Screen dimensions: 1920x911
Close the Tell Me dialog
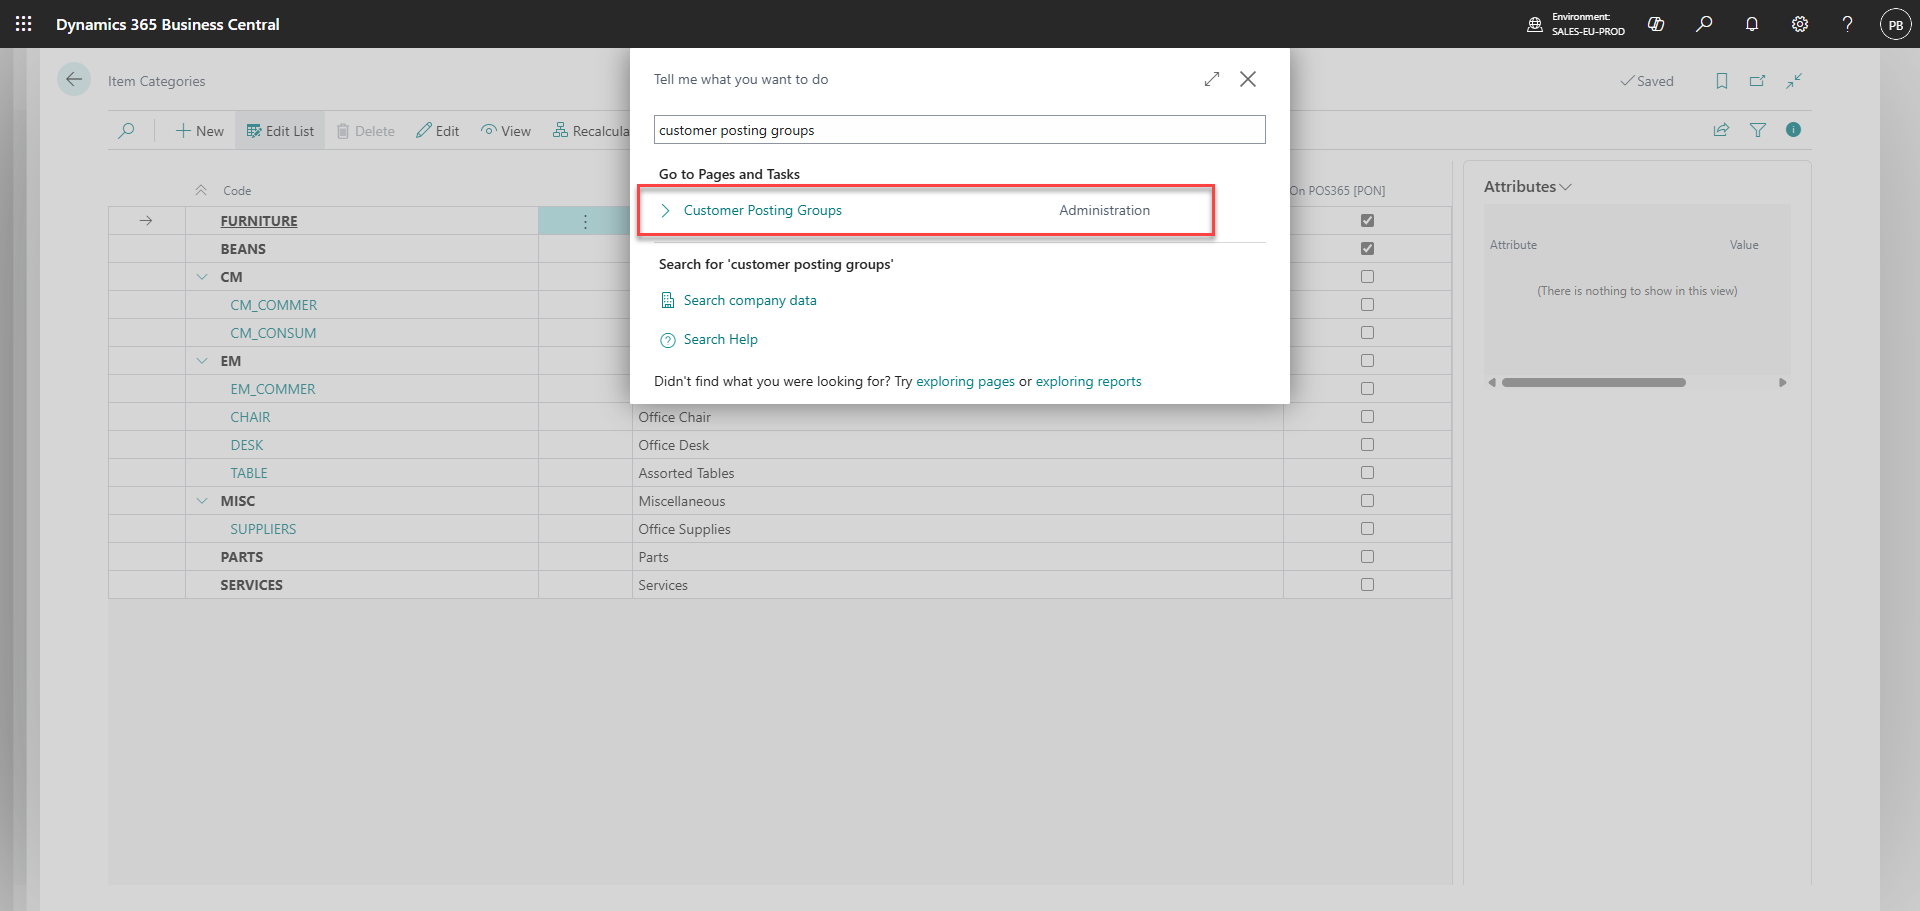tap(1248, 79)
